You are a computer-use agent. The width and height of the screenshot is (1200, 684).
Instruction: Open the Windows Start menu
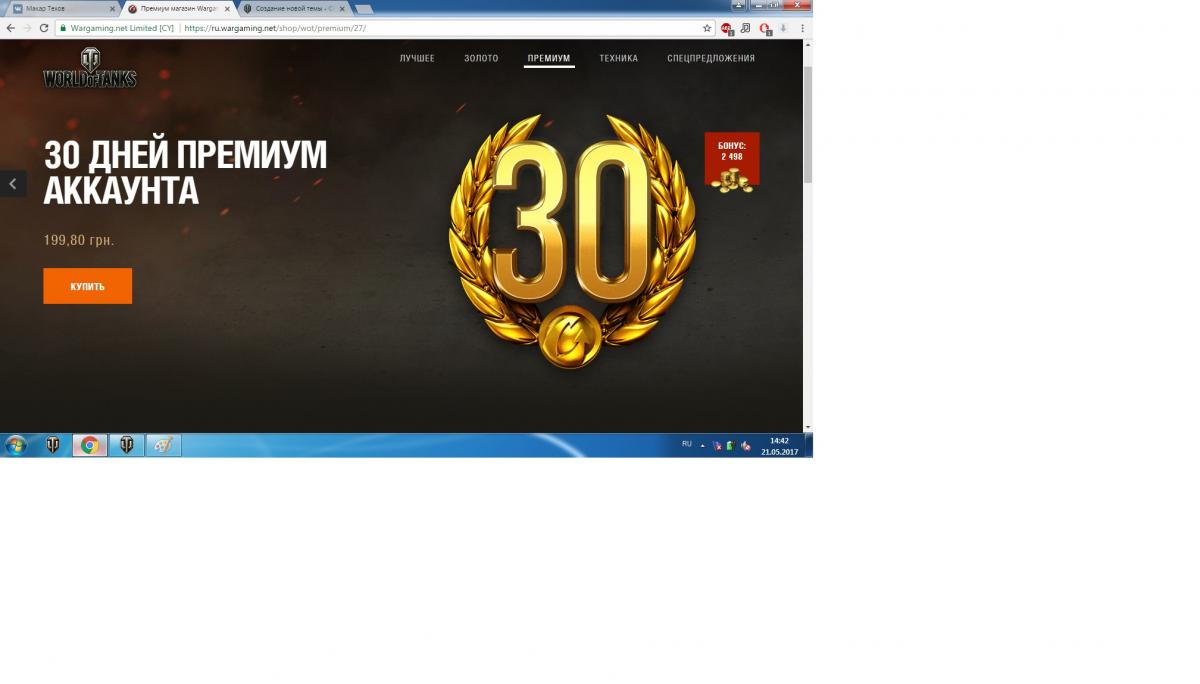pyautogui.click(x=15, y=445)
